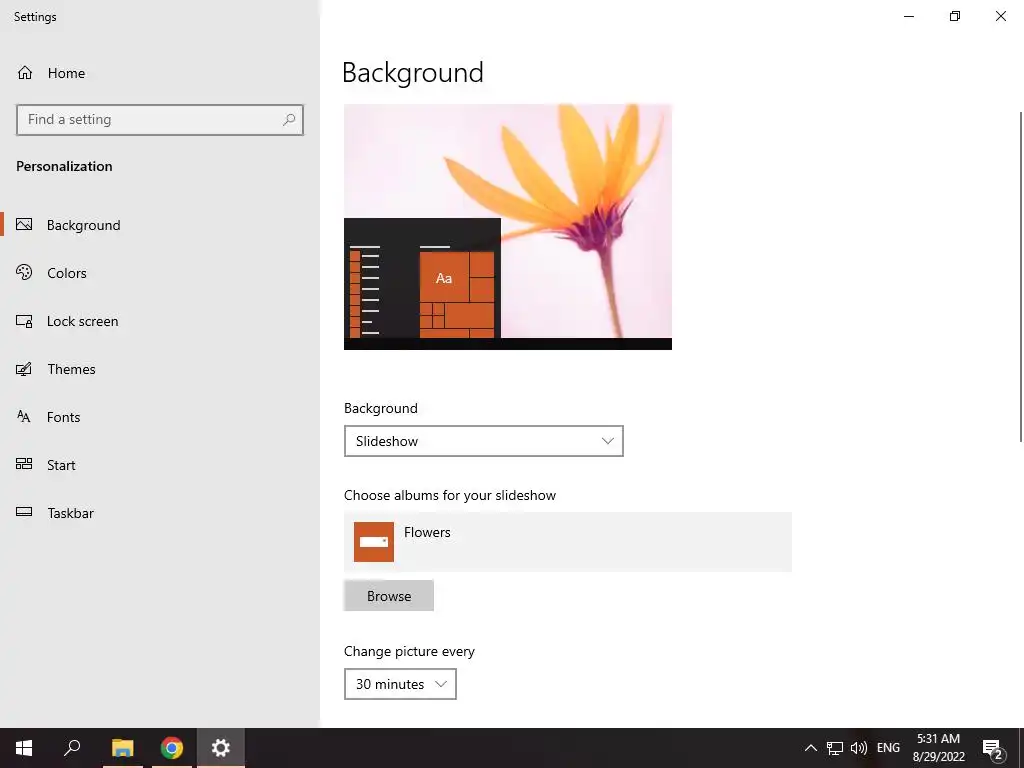The height and width of the screenshot is (768, 1024).
Task: Open the Themes settings page
Action: [x=160, y=369]
